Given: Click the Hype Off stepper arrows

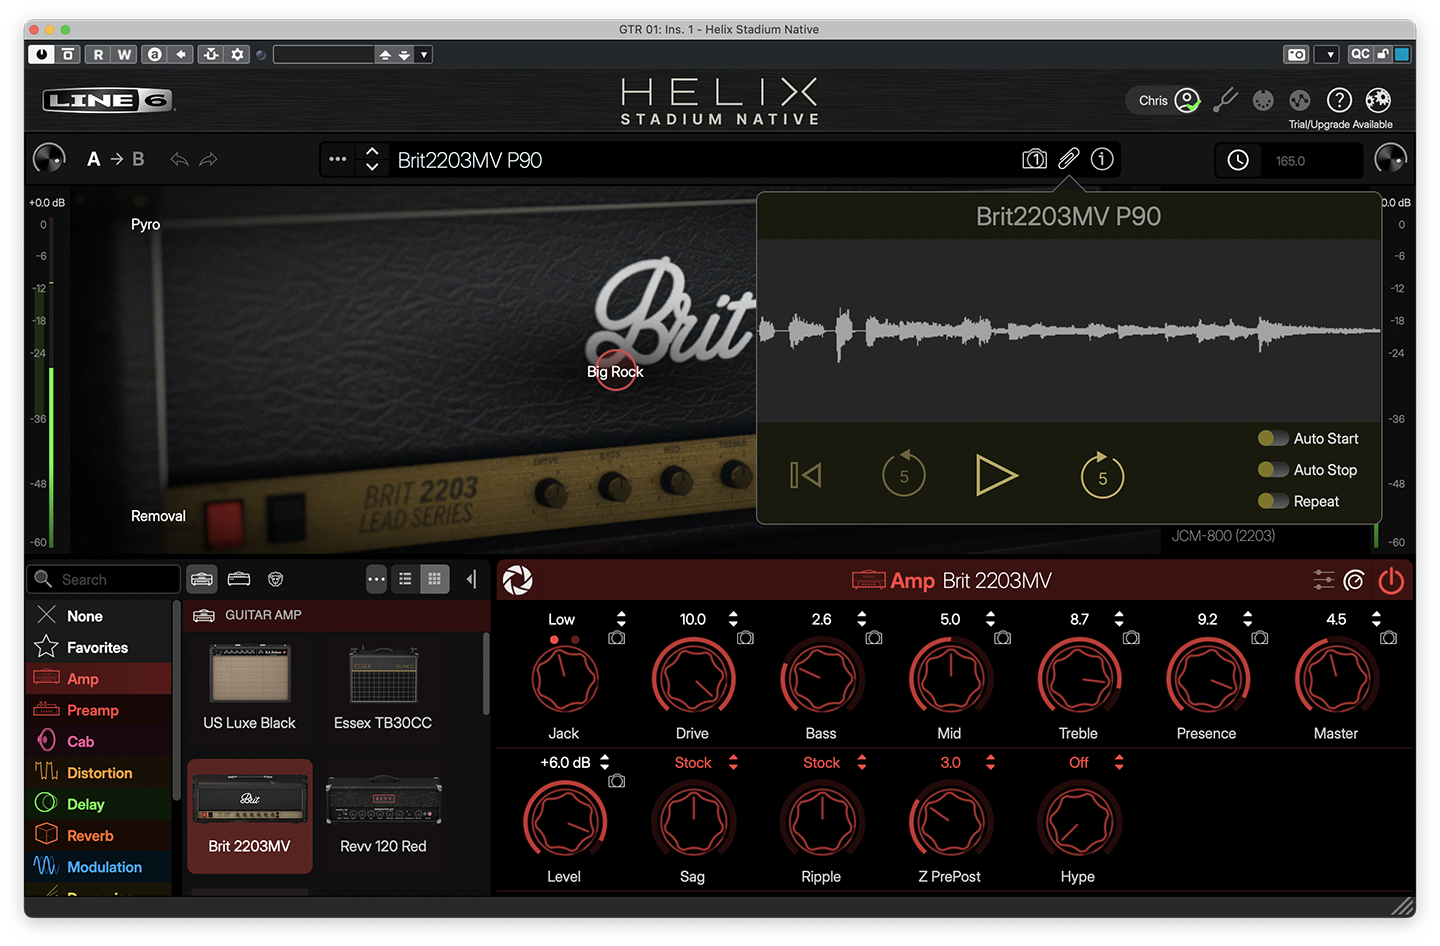Looking at the screenshot, I should (1119, 762).
